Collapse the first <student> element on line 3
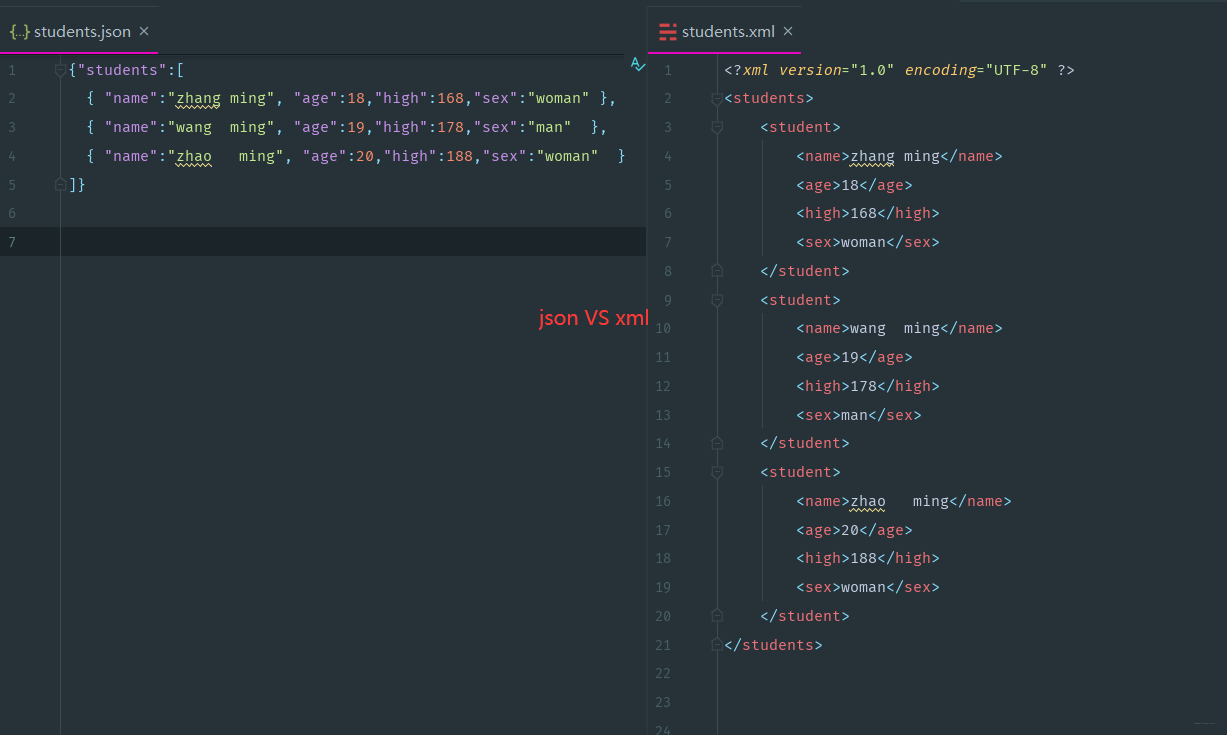The height and width of the screenshot is (735, 1227). point(717,128)
